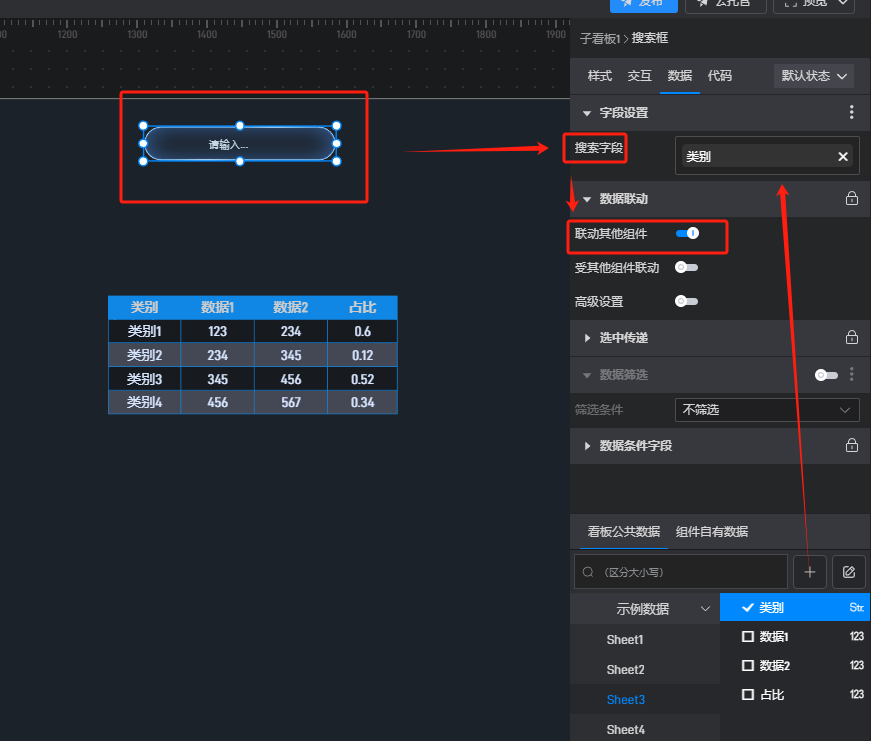This screenshot has height=741, width=871.
Task: Check the 数据2 field checkbox
Action: click(x=748, y=665)
